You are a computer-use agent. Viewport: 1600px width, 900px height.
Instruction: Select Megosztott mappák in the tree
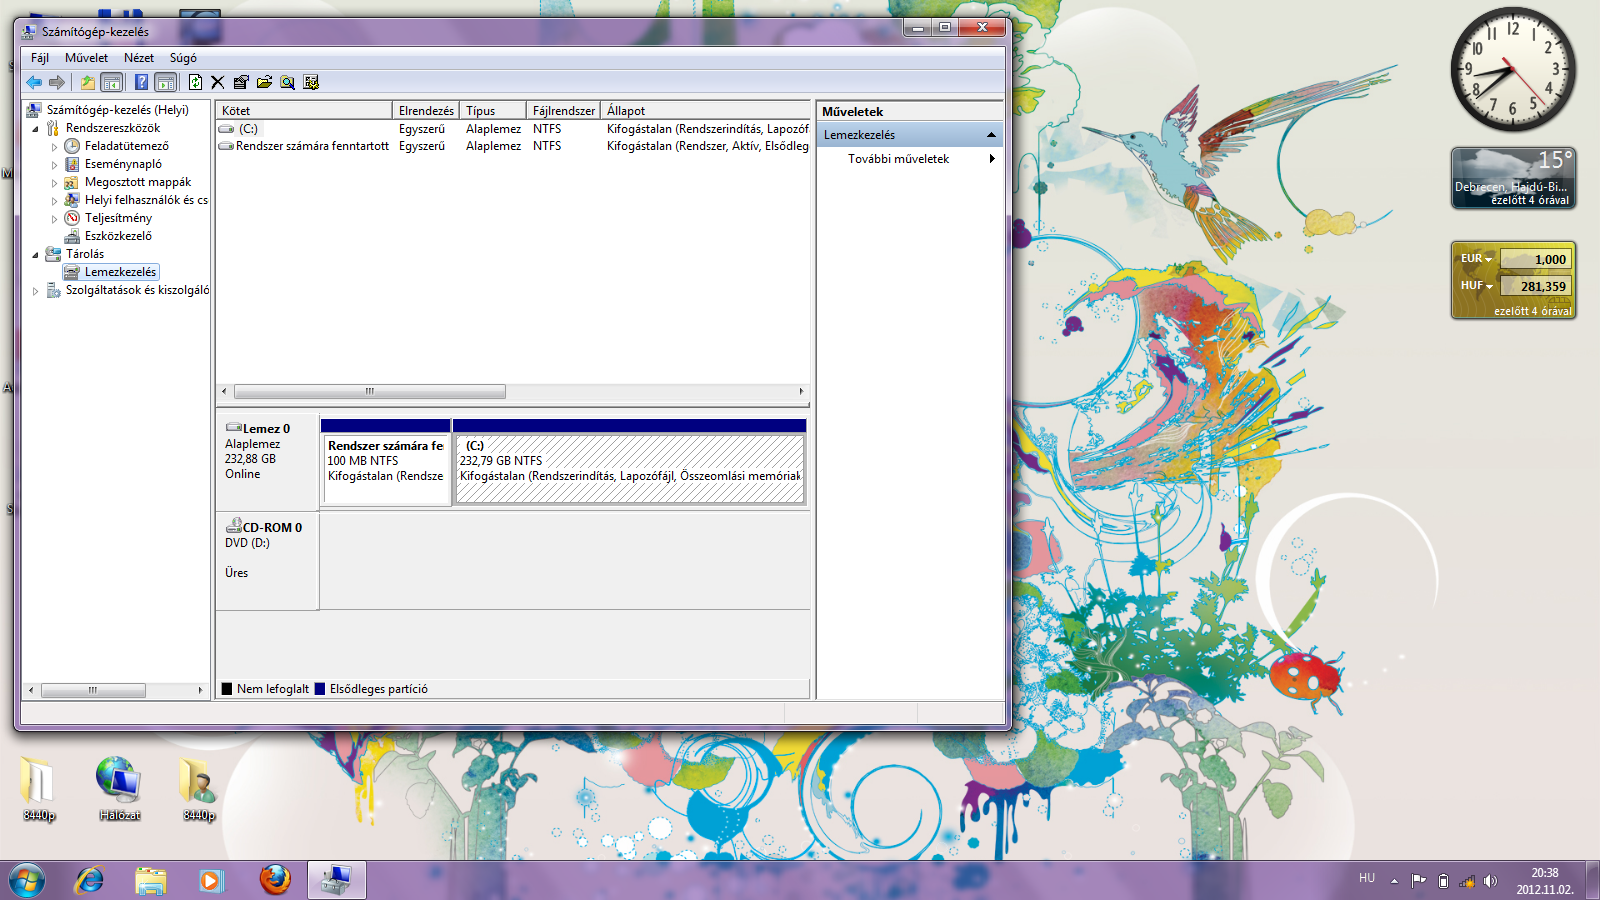[x=138, y=182]
